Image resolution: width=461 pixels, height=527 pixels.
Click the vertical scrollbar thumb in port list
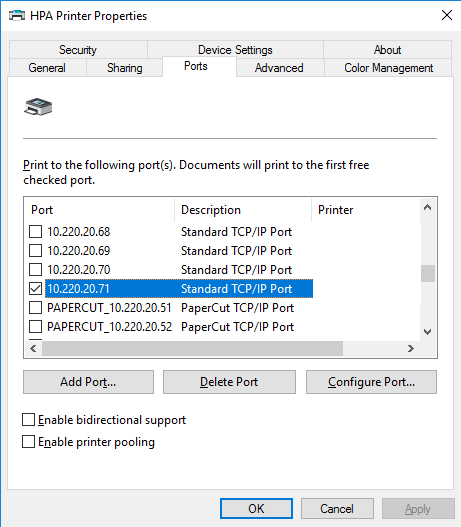pos(427,274)
